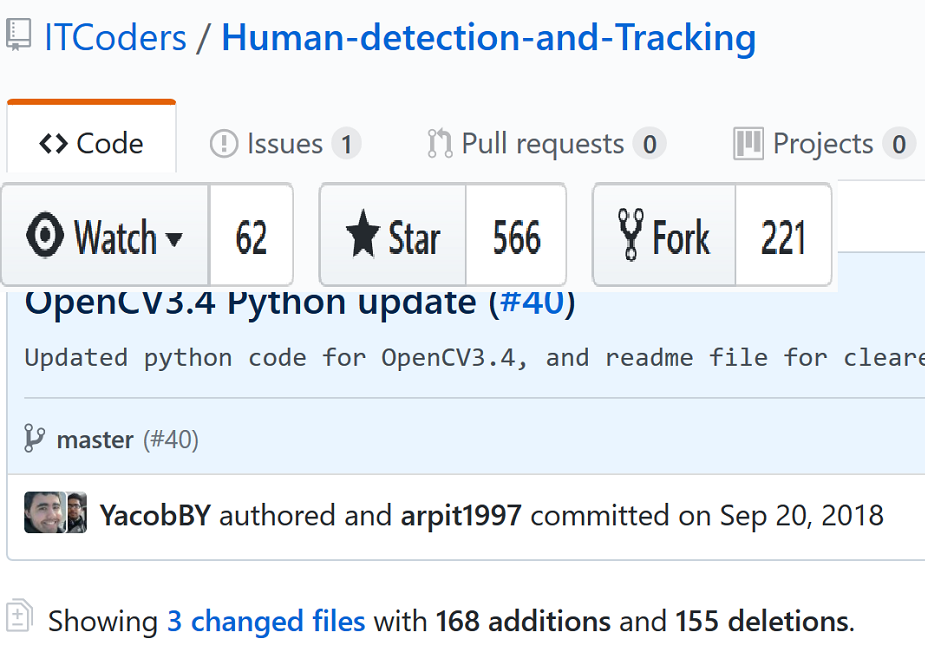Open pull request #40 link in title

click(x=532, y=304)
